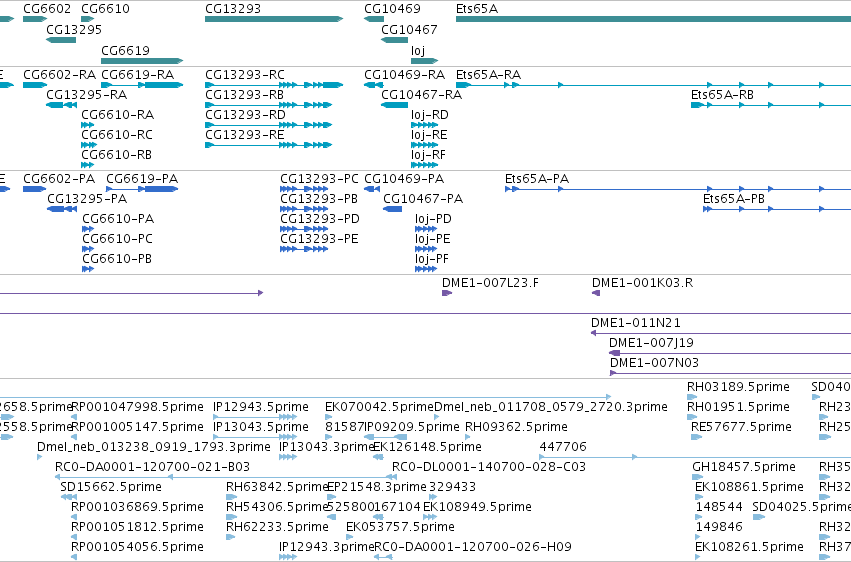Select transcript CG10469-RA
The height and width of the screenshot is (562, 851).
coord(404,74)
